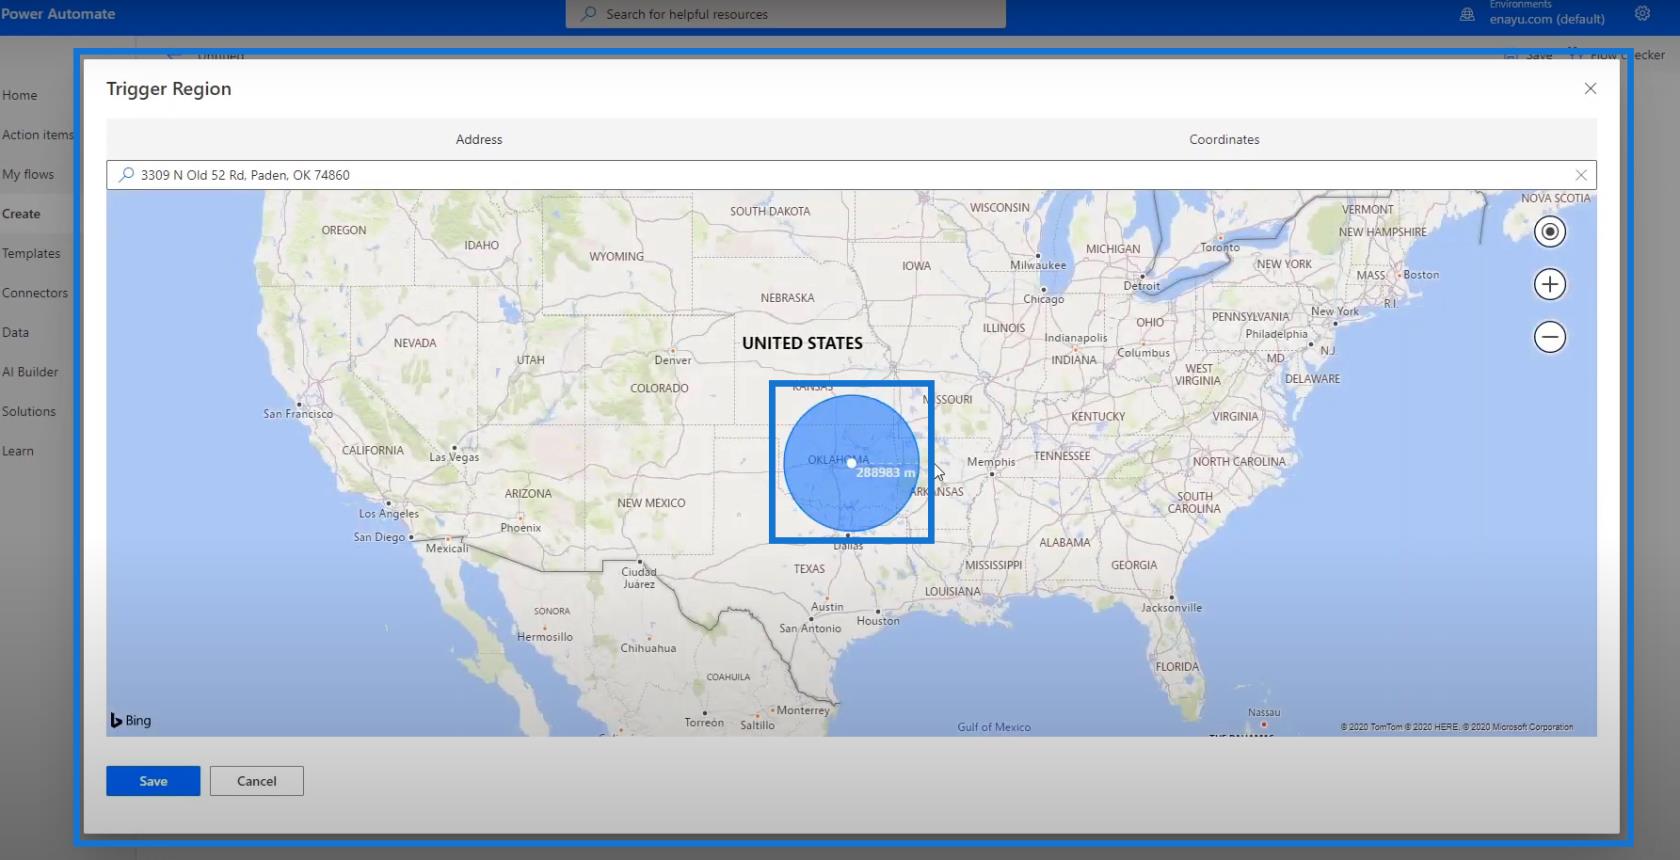Screen dimensions: 1680x860
Task: Click the TEXAS state label on map
Action: coord(809,569)
